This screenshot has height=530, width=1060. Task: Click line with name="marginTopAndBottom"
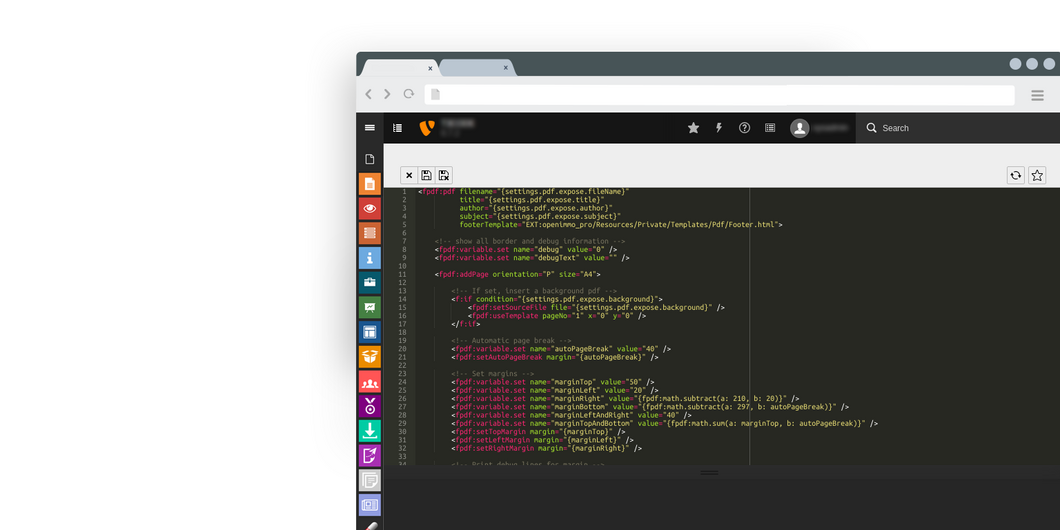(x=665, y=423)
